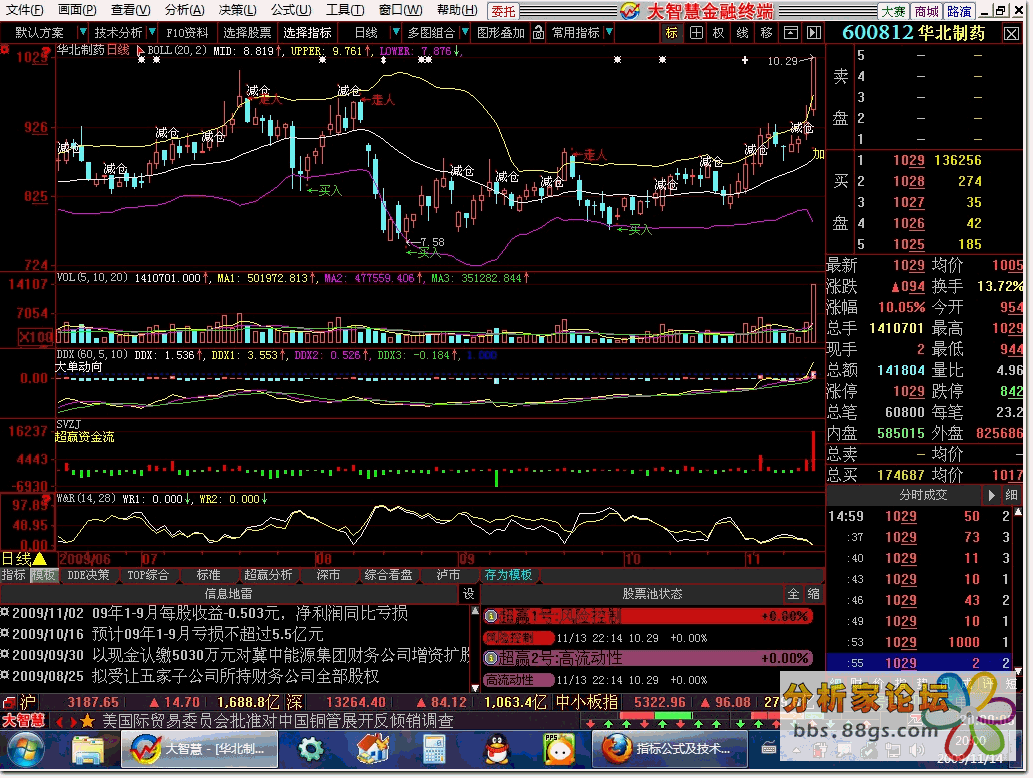Click the 图形叠加 toolbar button
The image size is (1033, 778).
pos(501,33)
